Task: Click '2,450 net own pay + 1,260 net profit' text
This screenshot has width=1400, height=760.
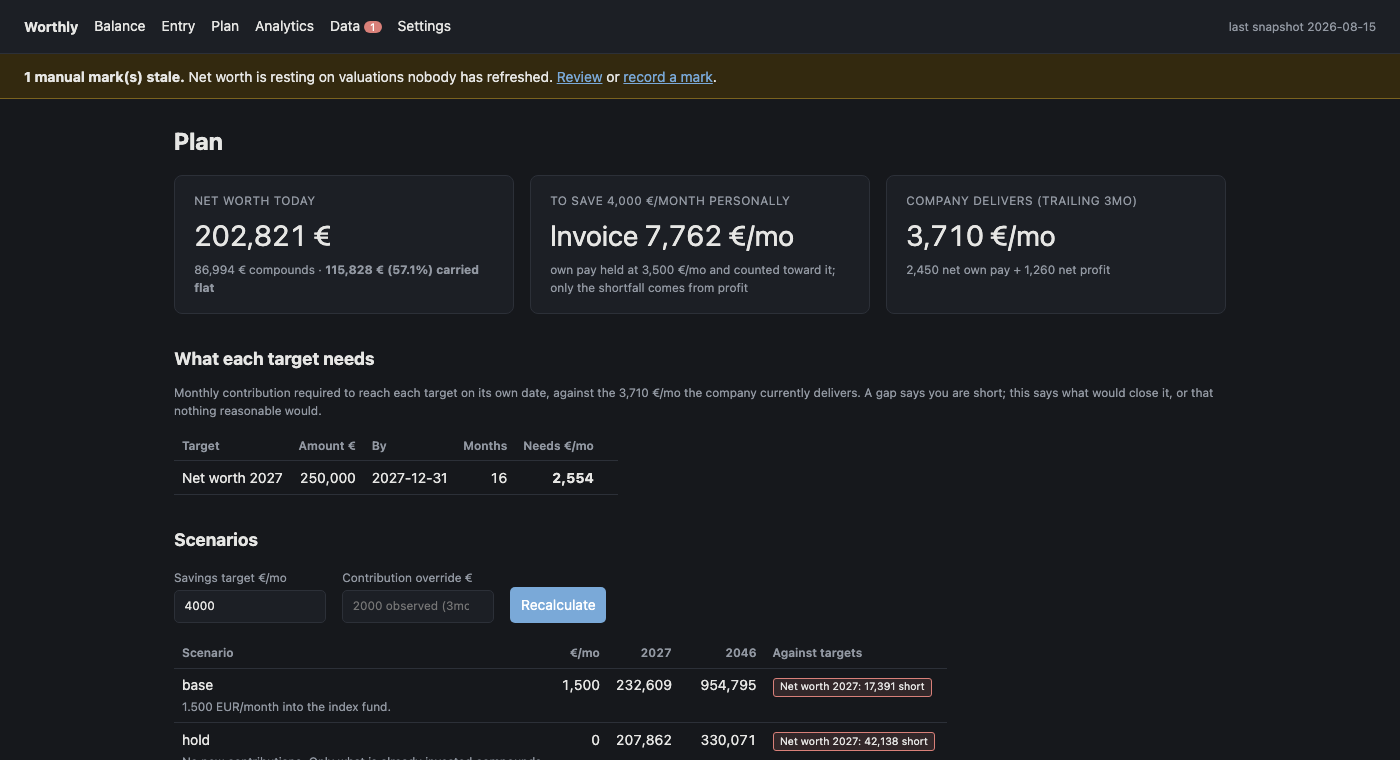Action: 1008,270
